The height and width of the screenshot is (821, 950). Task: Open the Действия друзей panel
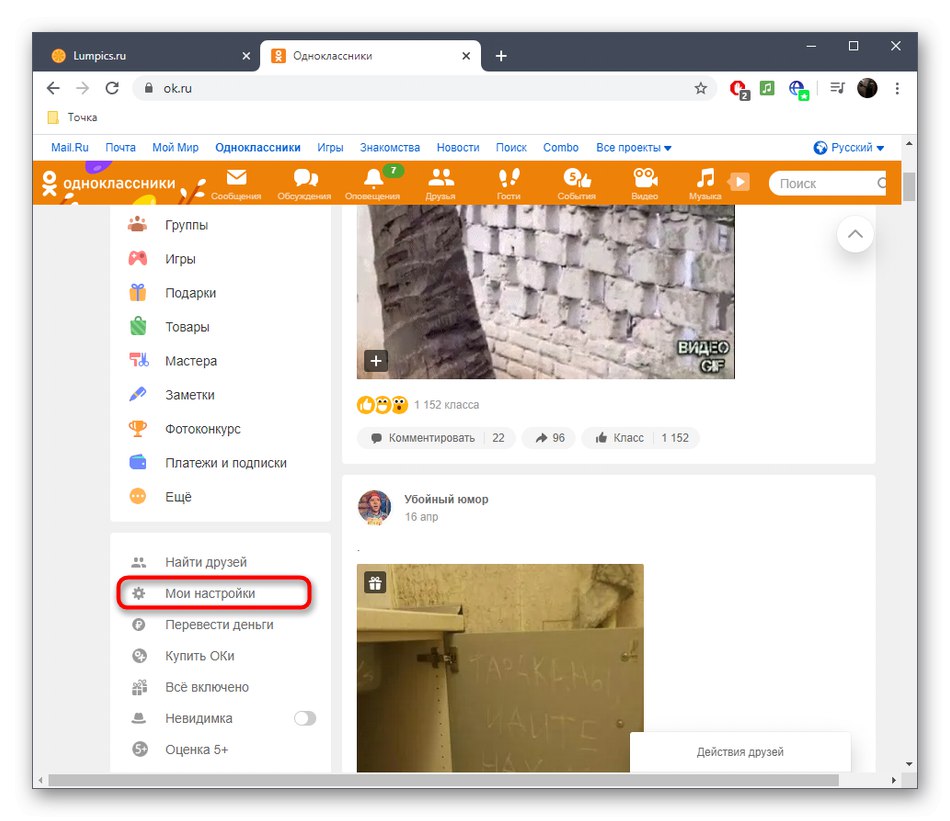click(740, 752)
